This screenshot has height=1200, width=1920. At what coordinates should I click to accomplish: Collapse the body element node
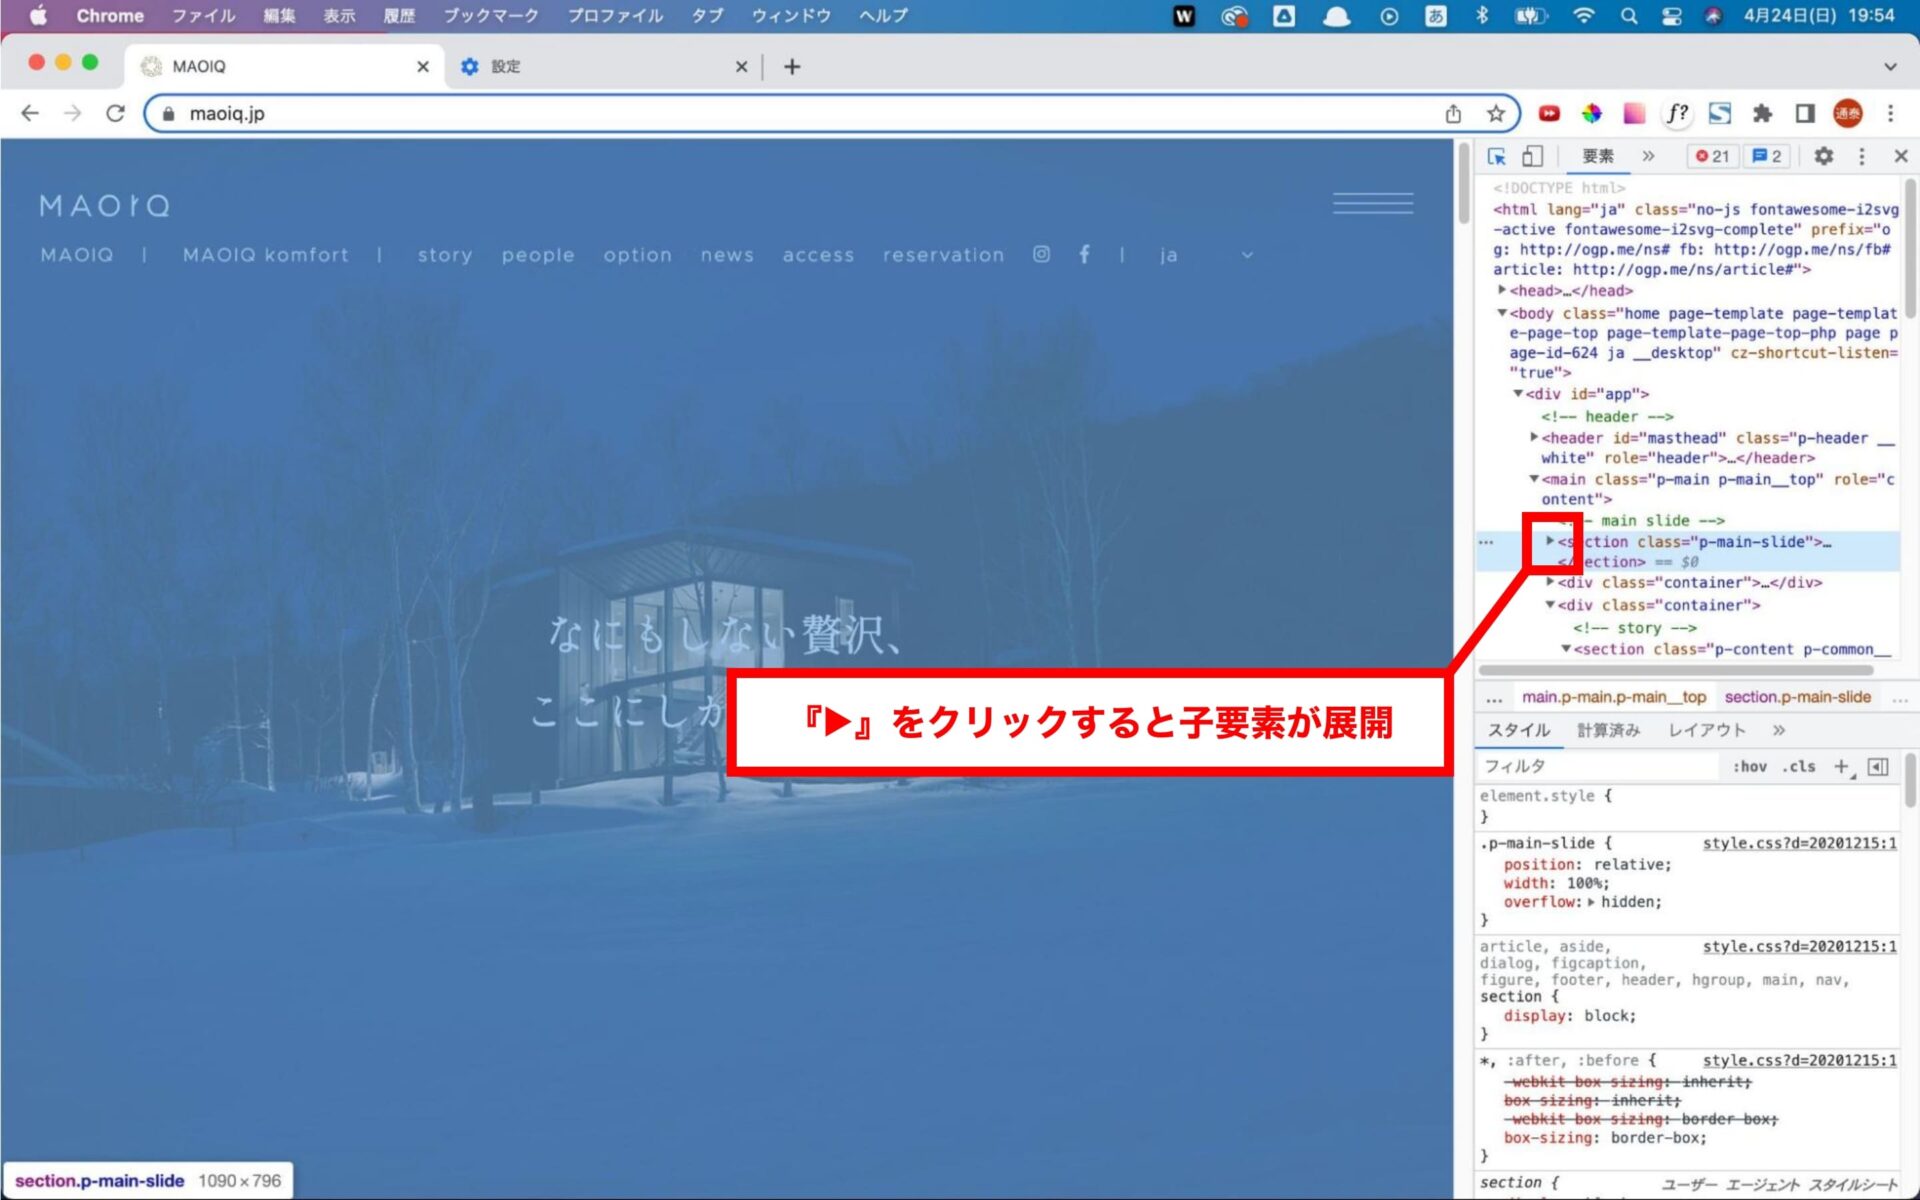[x=1502, y=313]
